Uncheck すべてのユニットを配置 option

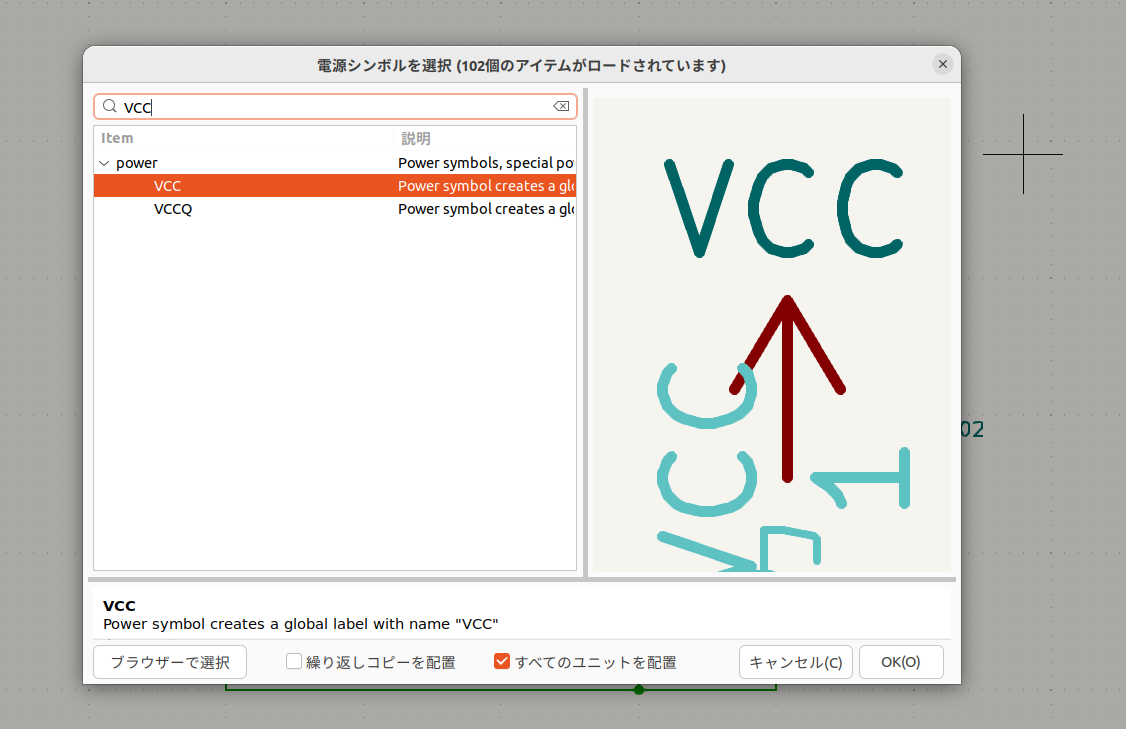503,662
